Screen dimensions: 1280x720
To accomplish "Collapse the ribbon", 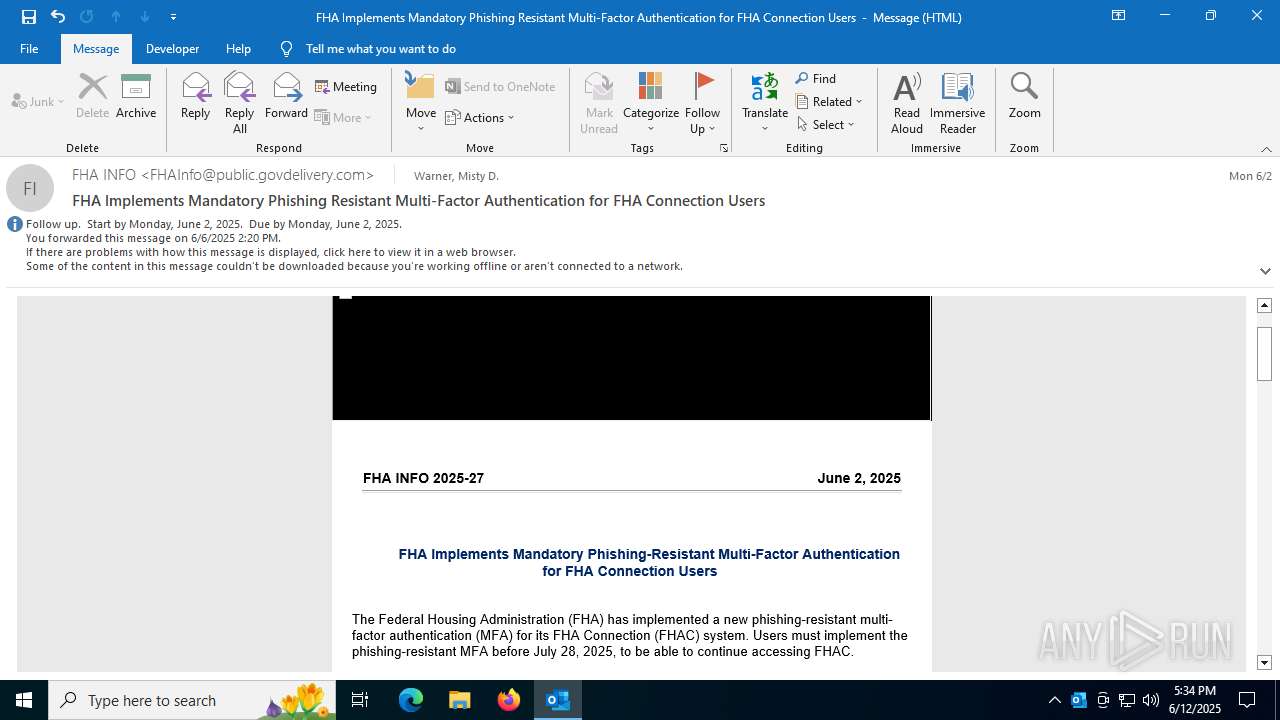I will click(1266, 149).
